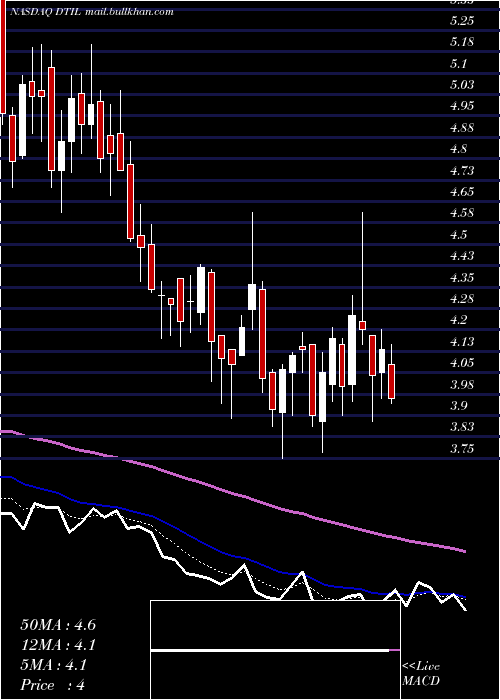Click inside the MACD indicator box
Image resolution: width=500 pixels, height=700 pixels.
pyautogui.click(x=275, y=650)
